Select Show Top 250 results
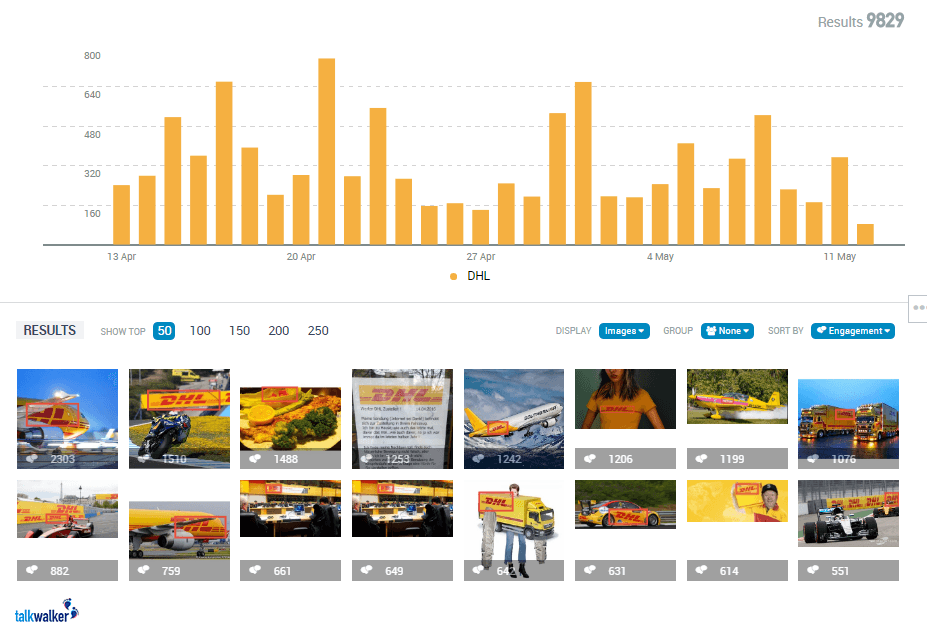The height and width of the screenshot is (624, 927). tap(318, 330)
